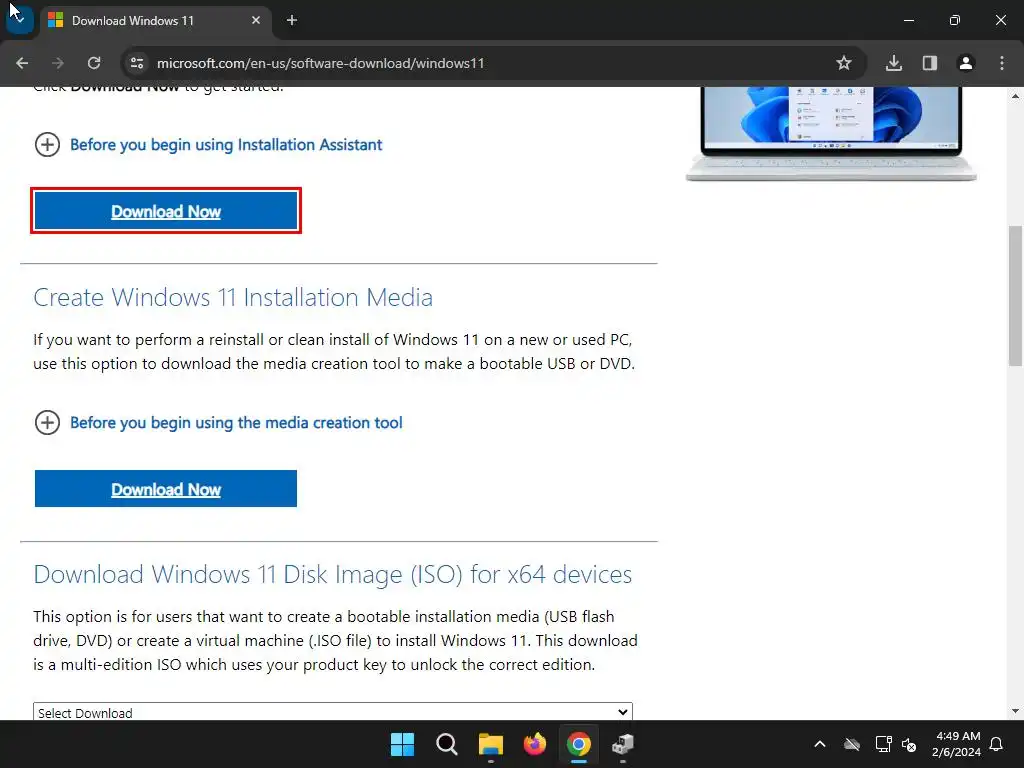The height and width of the screenshot is (768, 1024).
Task: Launch Firefox from the taskbar
Action: [x=535, y=744]
